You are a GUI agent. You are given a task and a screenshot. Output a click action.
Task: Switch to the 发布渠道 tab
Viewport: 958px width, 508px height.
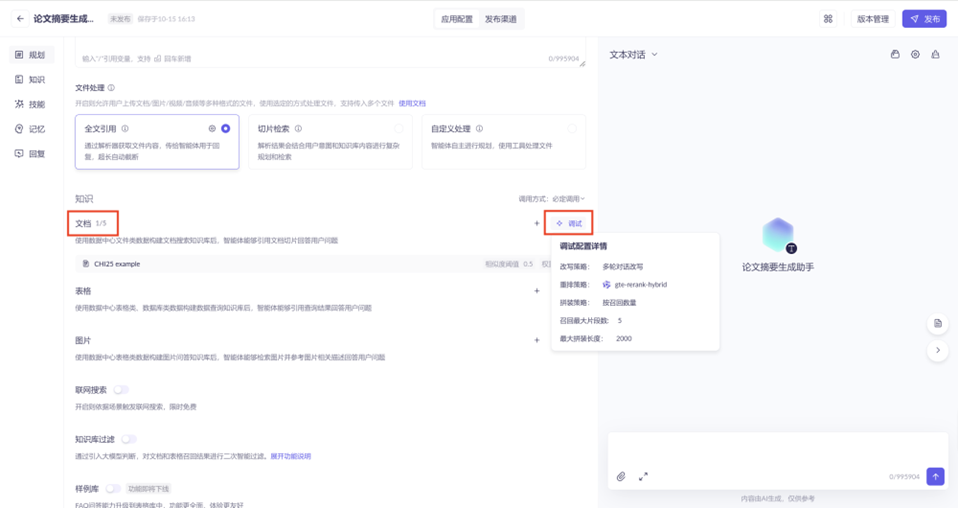pyautogui.click(x=500, y=19)
